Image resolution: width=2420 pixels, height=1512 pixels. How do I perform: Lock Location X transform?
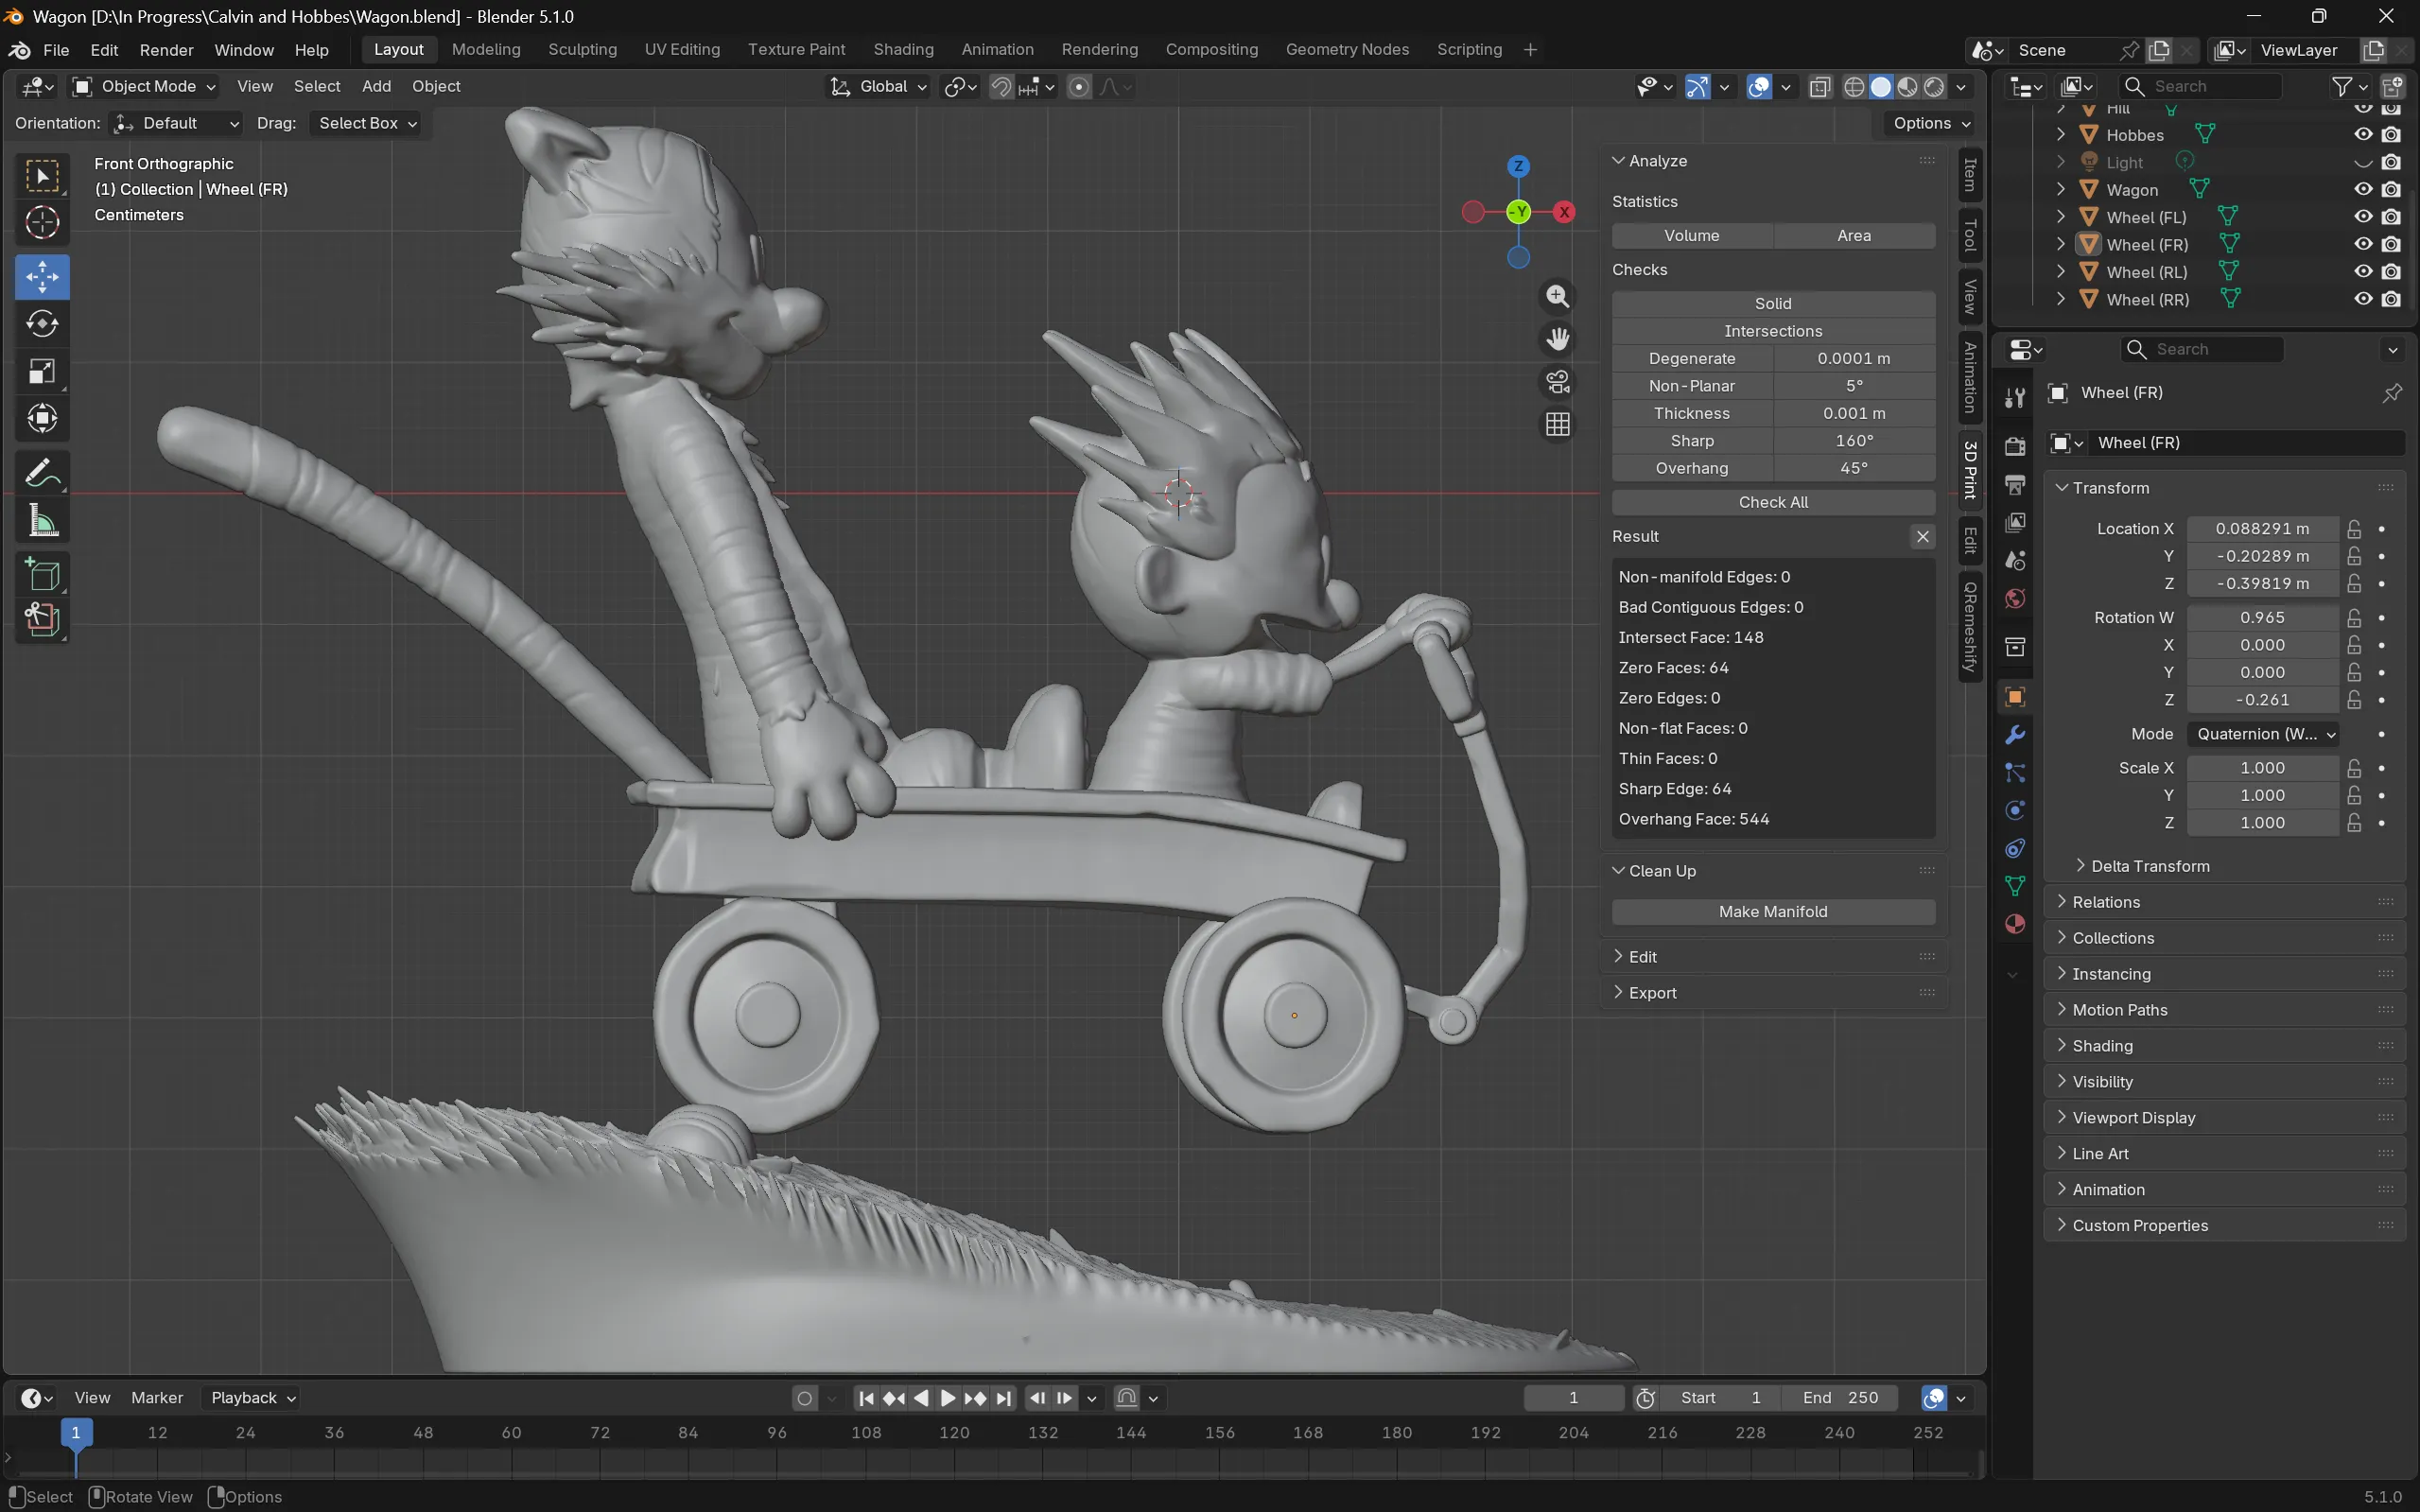pyautogui.click(x=2355, y=529)
